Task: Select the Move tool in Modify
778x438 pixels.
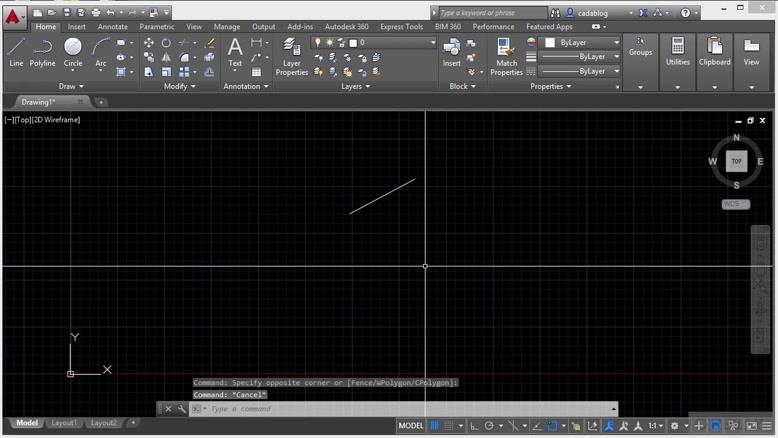Action: tap(148, 43)
